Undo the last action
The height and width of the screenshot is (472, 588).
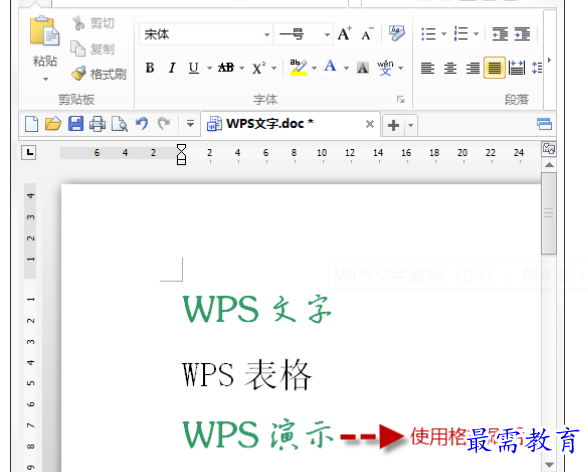(142, 123)
